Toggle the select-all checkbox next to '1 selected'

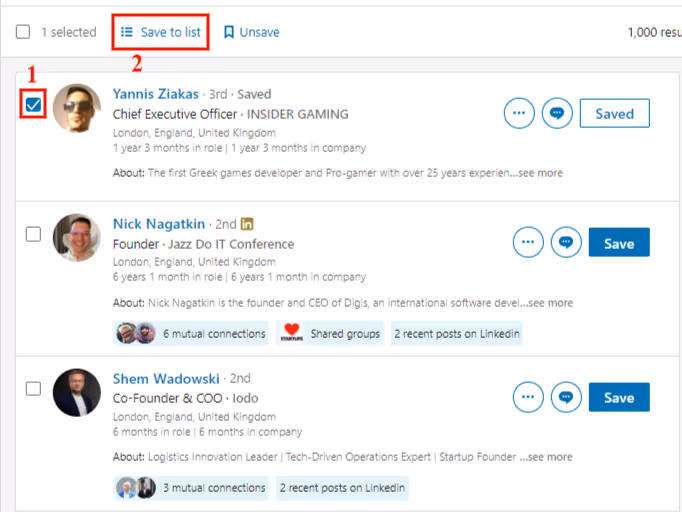[x=23, y=32]
